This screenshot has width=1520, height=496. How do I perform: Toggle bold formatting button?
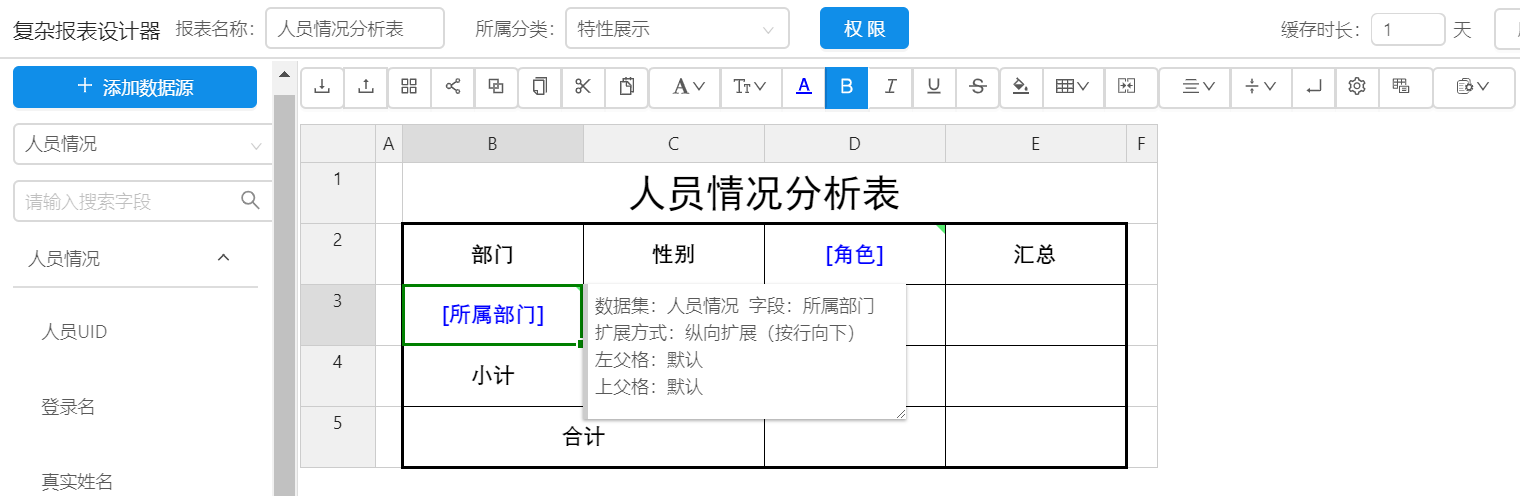click(847, 87)
